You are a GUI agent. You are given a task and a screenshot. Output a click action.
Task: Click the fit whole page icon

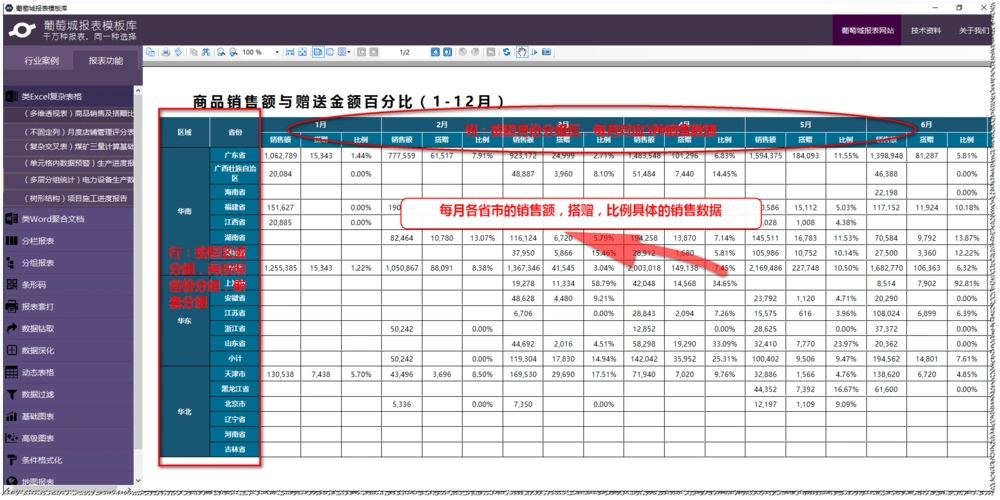click(302, 52)
